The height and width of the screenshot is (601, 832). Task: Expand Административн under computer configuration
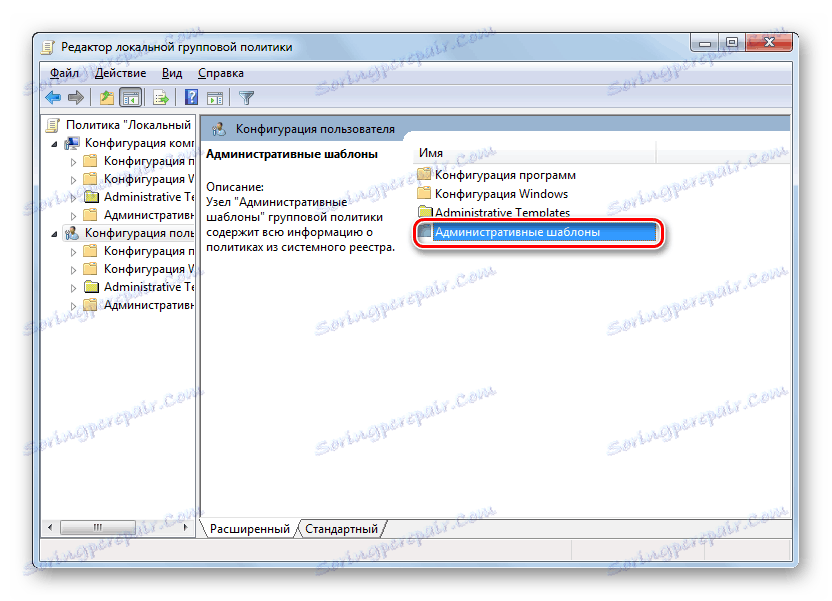click(73, 216)
